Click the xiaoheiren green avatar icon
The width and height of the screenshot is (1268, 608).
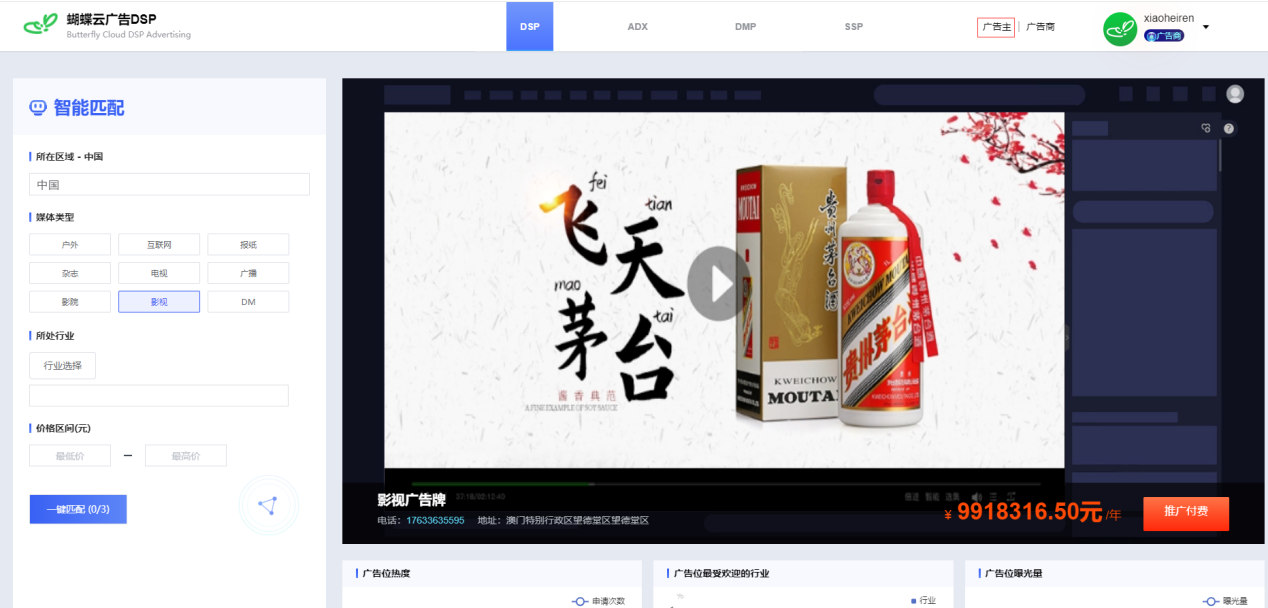coord(1120,28)
